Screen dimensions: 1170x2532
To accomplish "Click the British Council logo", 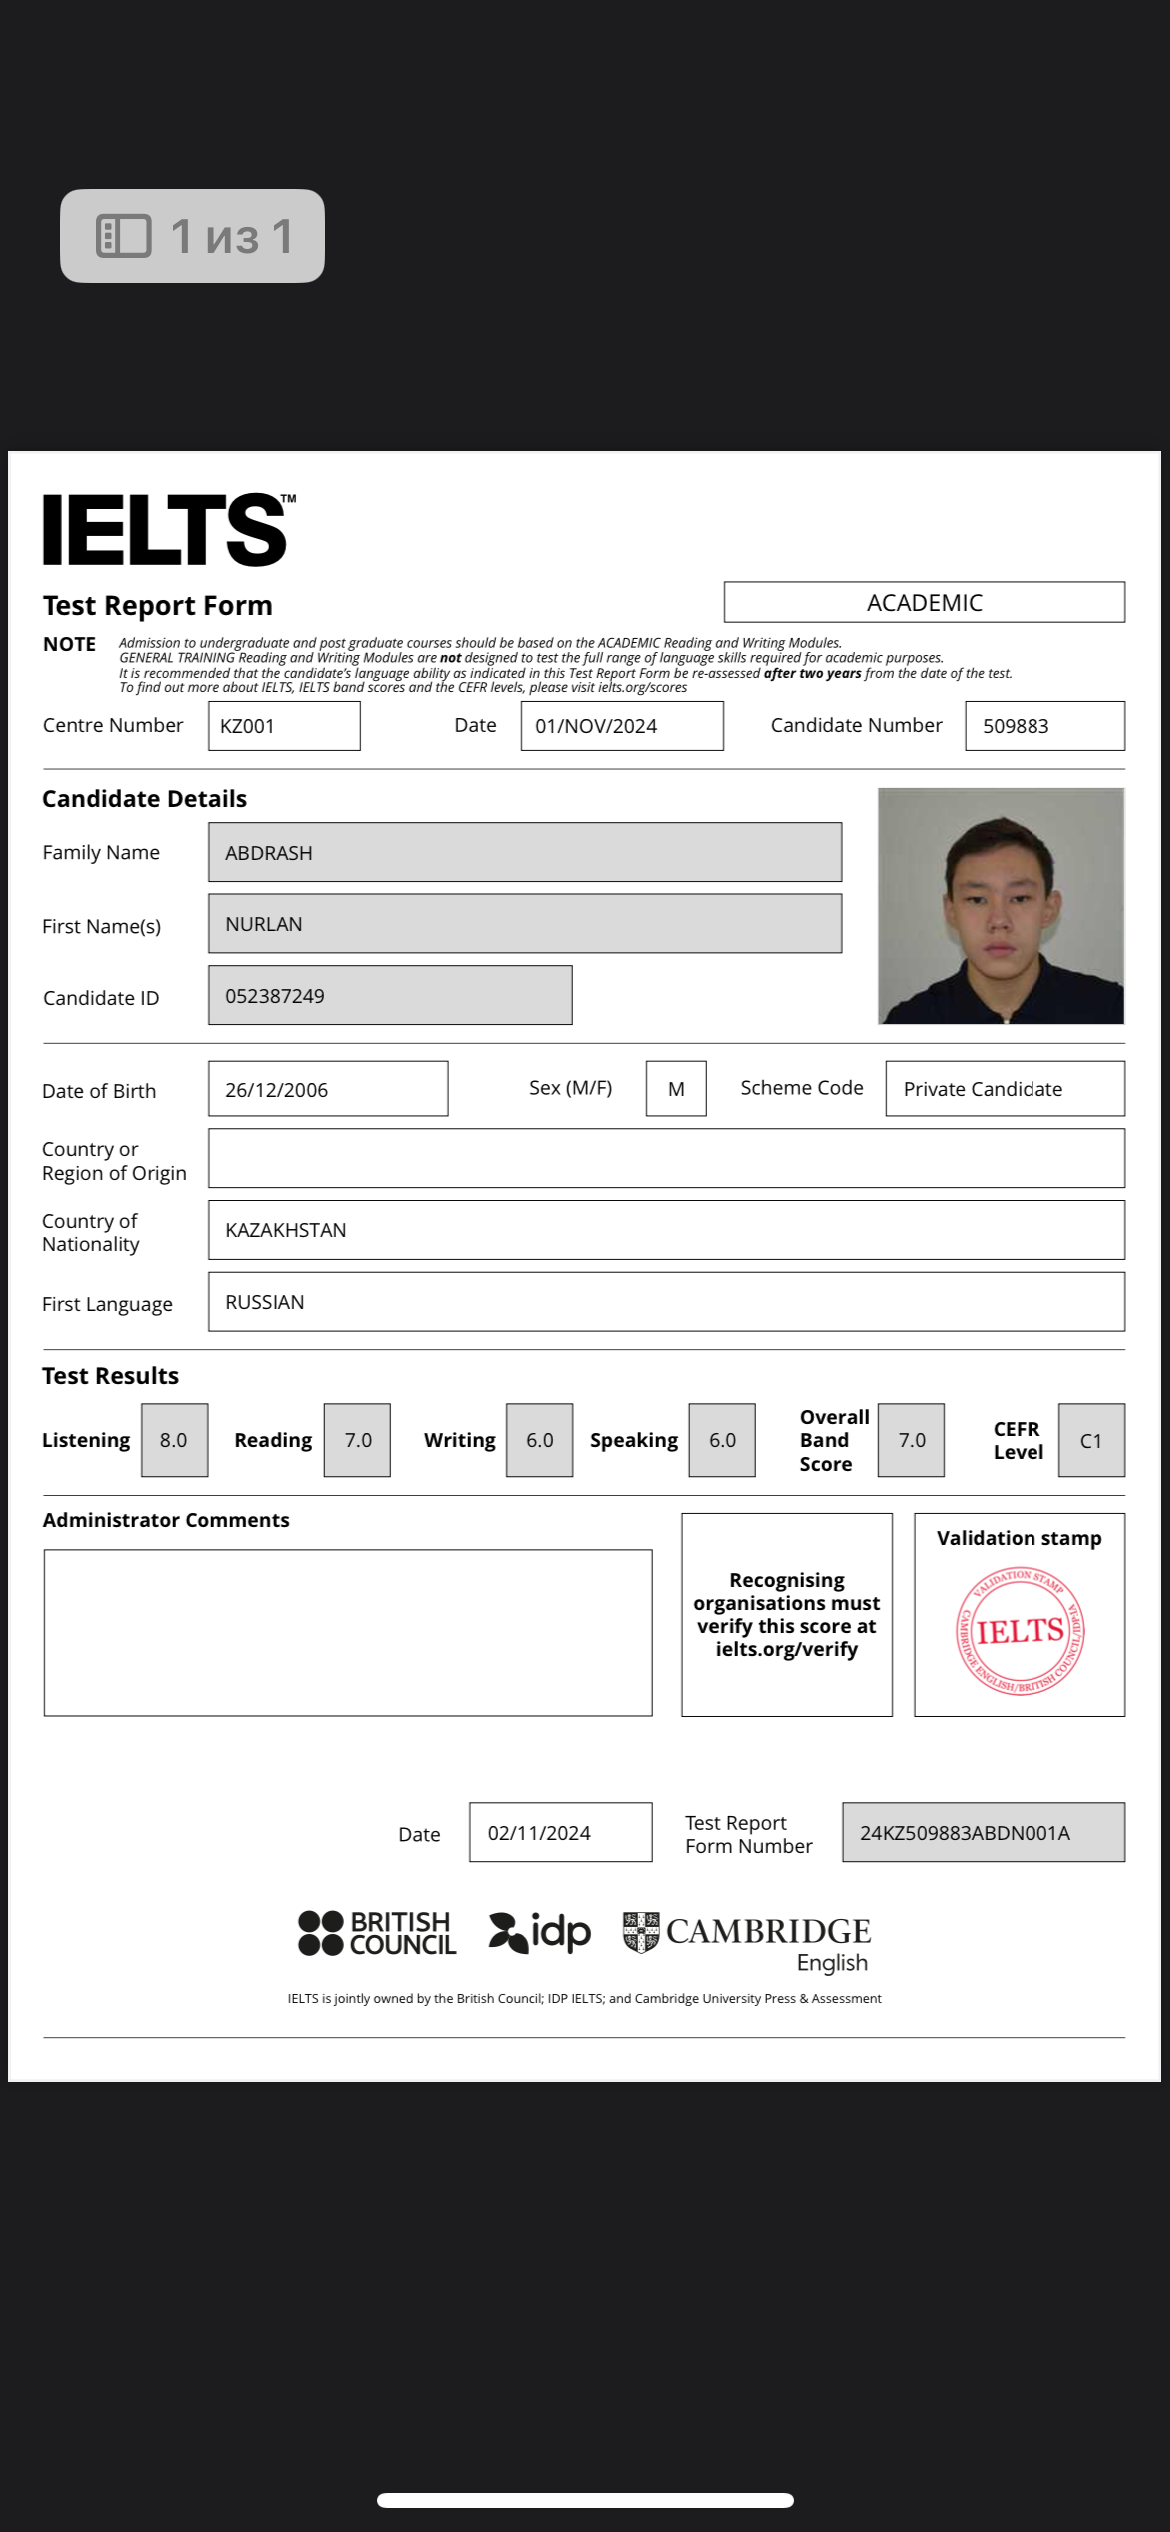I will pyautogui.click(x=377, y=1932).
